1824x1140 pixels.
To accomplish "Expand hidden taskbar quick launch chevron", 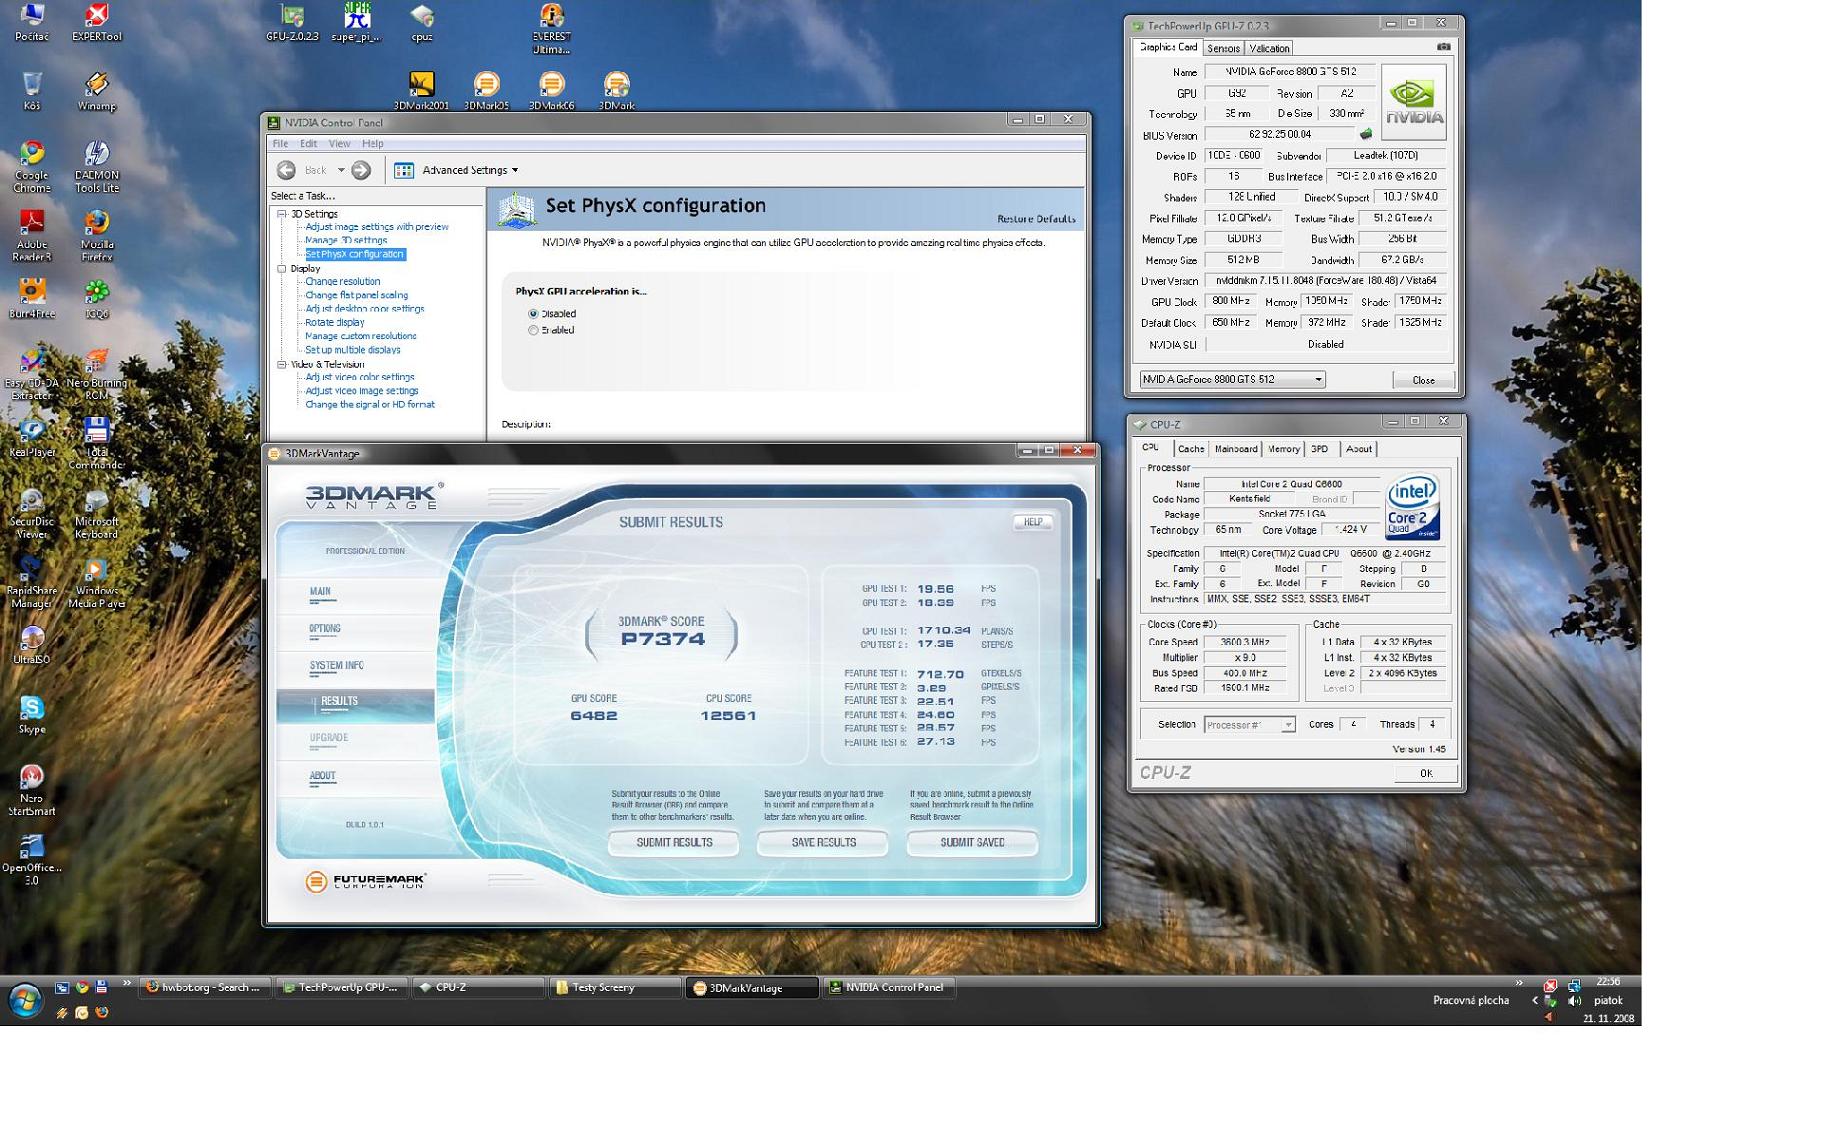I will 127,984.
